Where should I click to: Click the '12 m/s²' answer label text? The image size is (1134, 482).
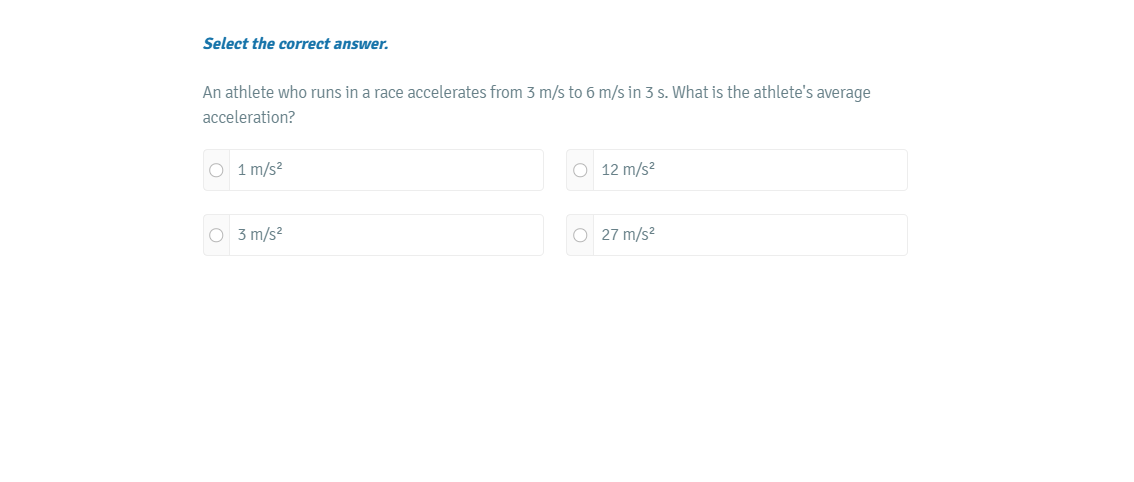[628, 170]
